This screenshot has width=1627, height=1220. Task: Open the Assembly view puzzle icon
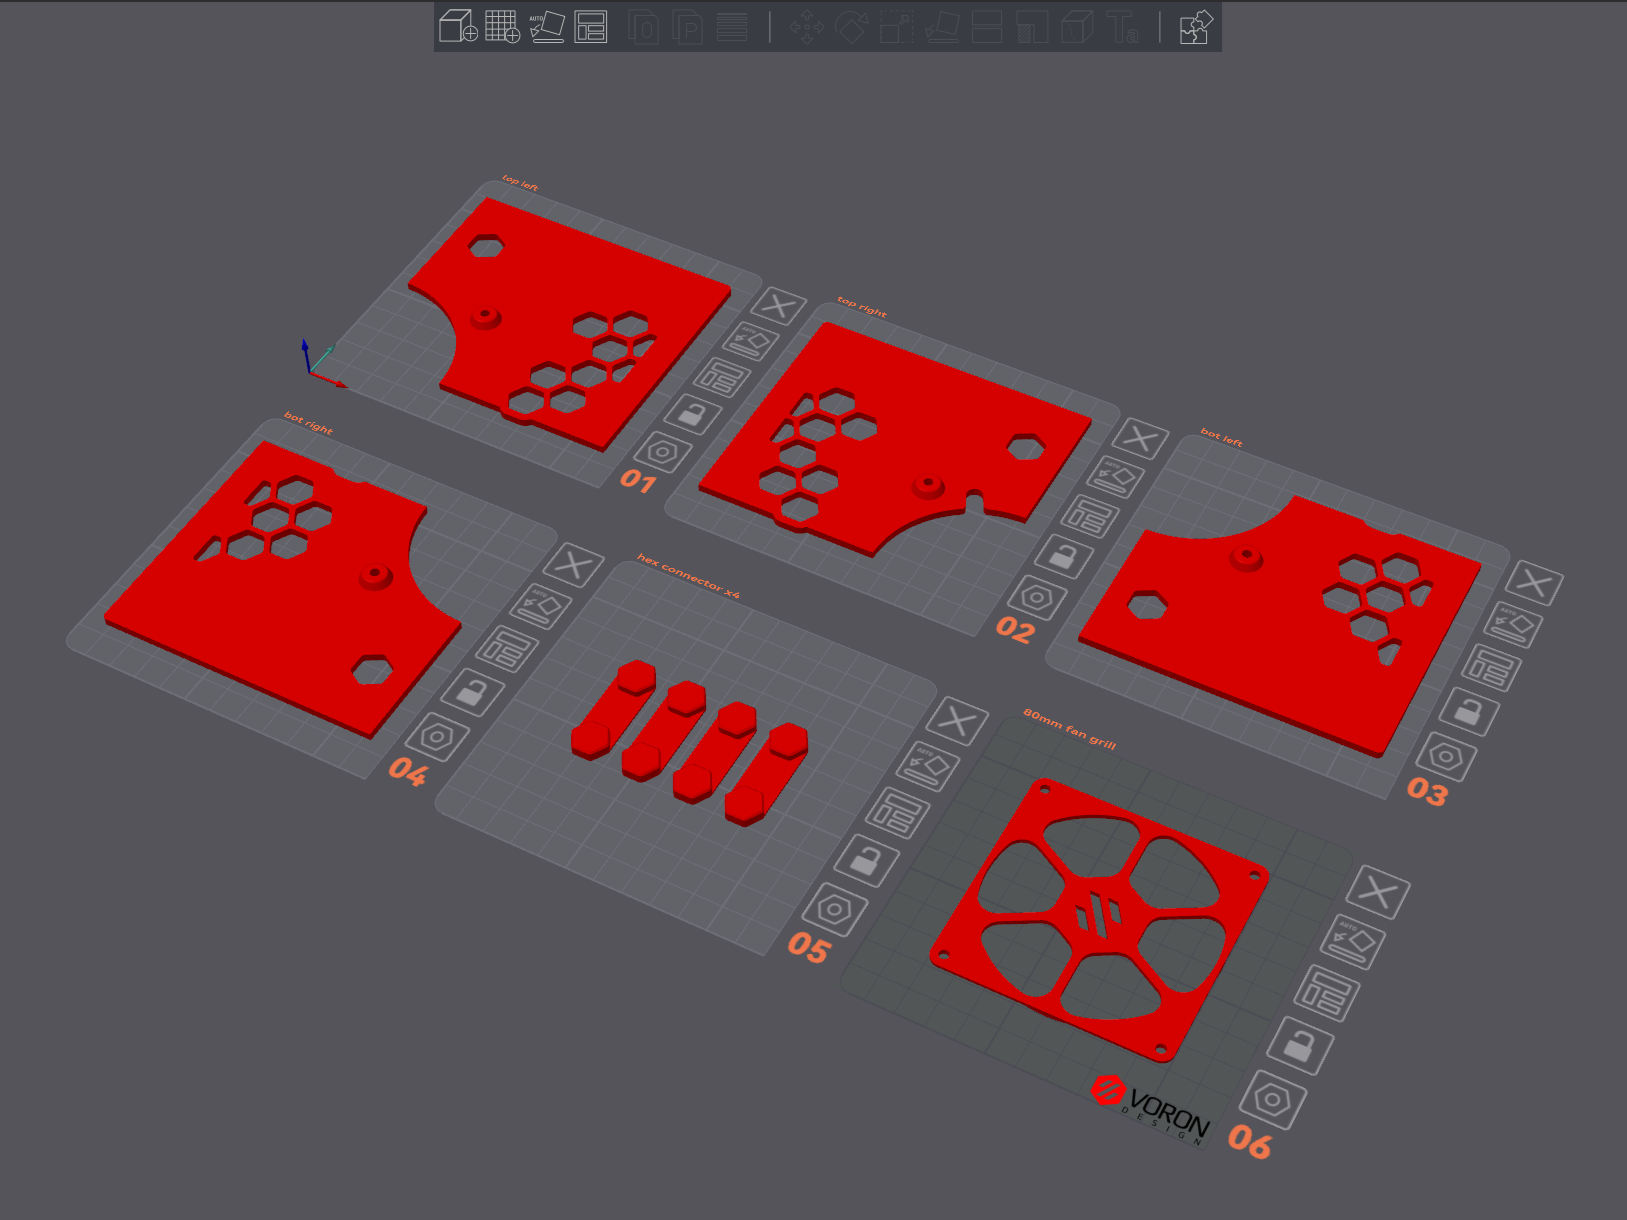pos(1196,27)
